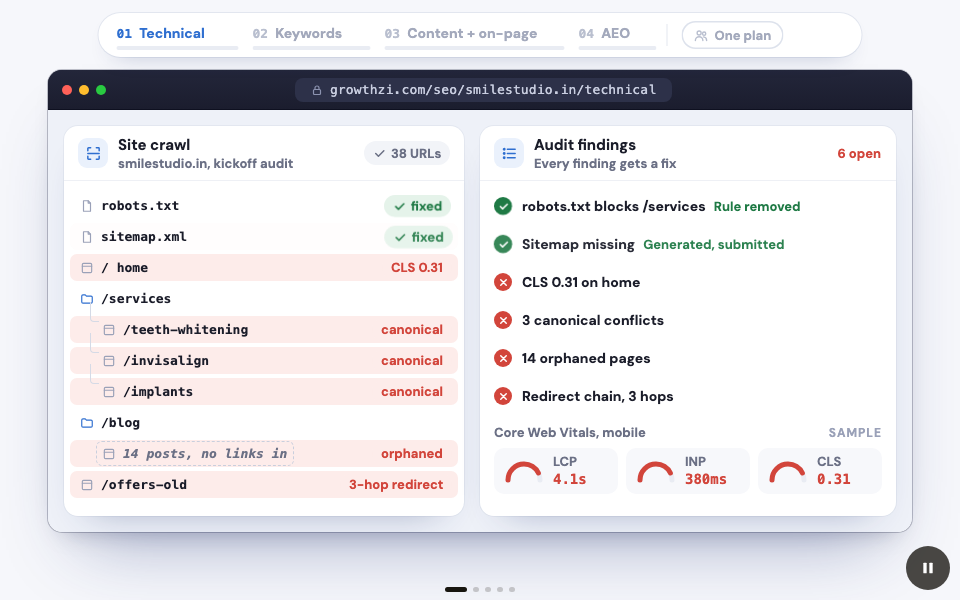Select the 3 canonical conflicts finding

coord(593,320)
